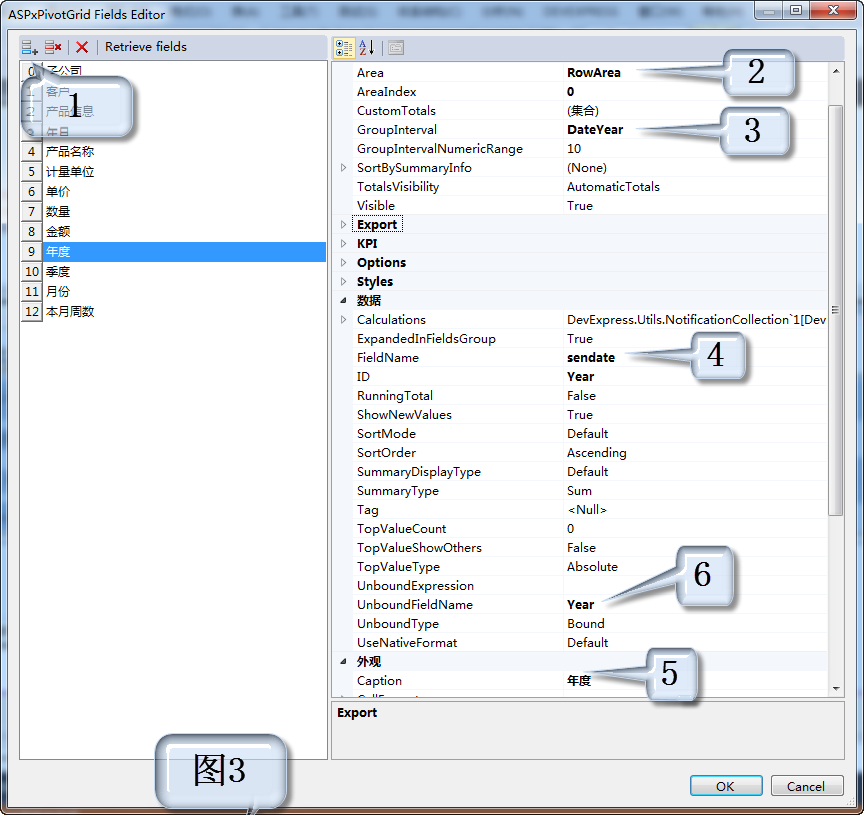864x815 pixels.
Task: Click the SortOrder Ascending value
Action: click(x=597, y=452)
